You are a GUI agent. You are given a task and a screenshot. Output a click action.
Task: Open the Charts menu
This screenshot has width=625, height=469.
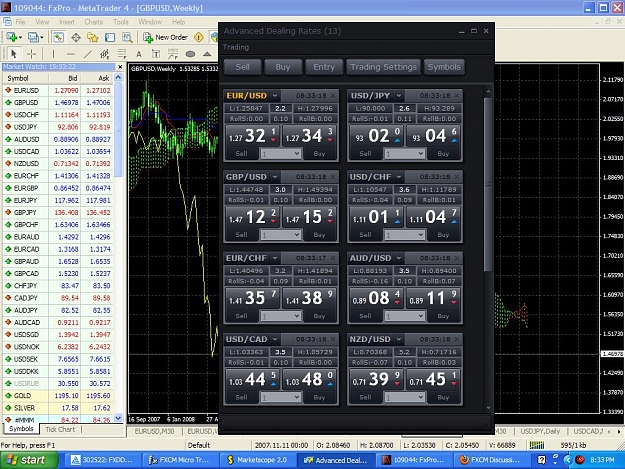click(93, 22)
